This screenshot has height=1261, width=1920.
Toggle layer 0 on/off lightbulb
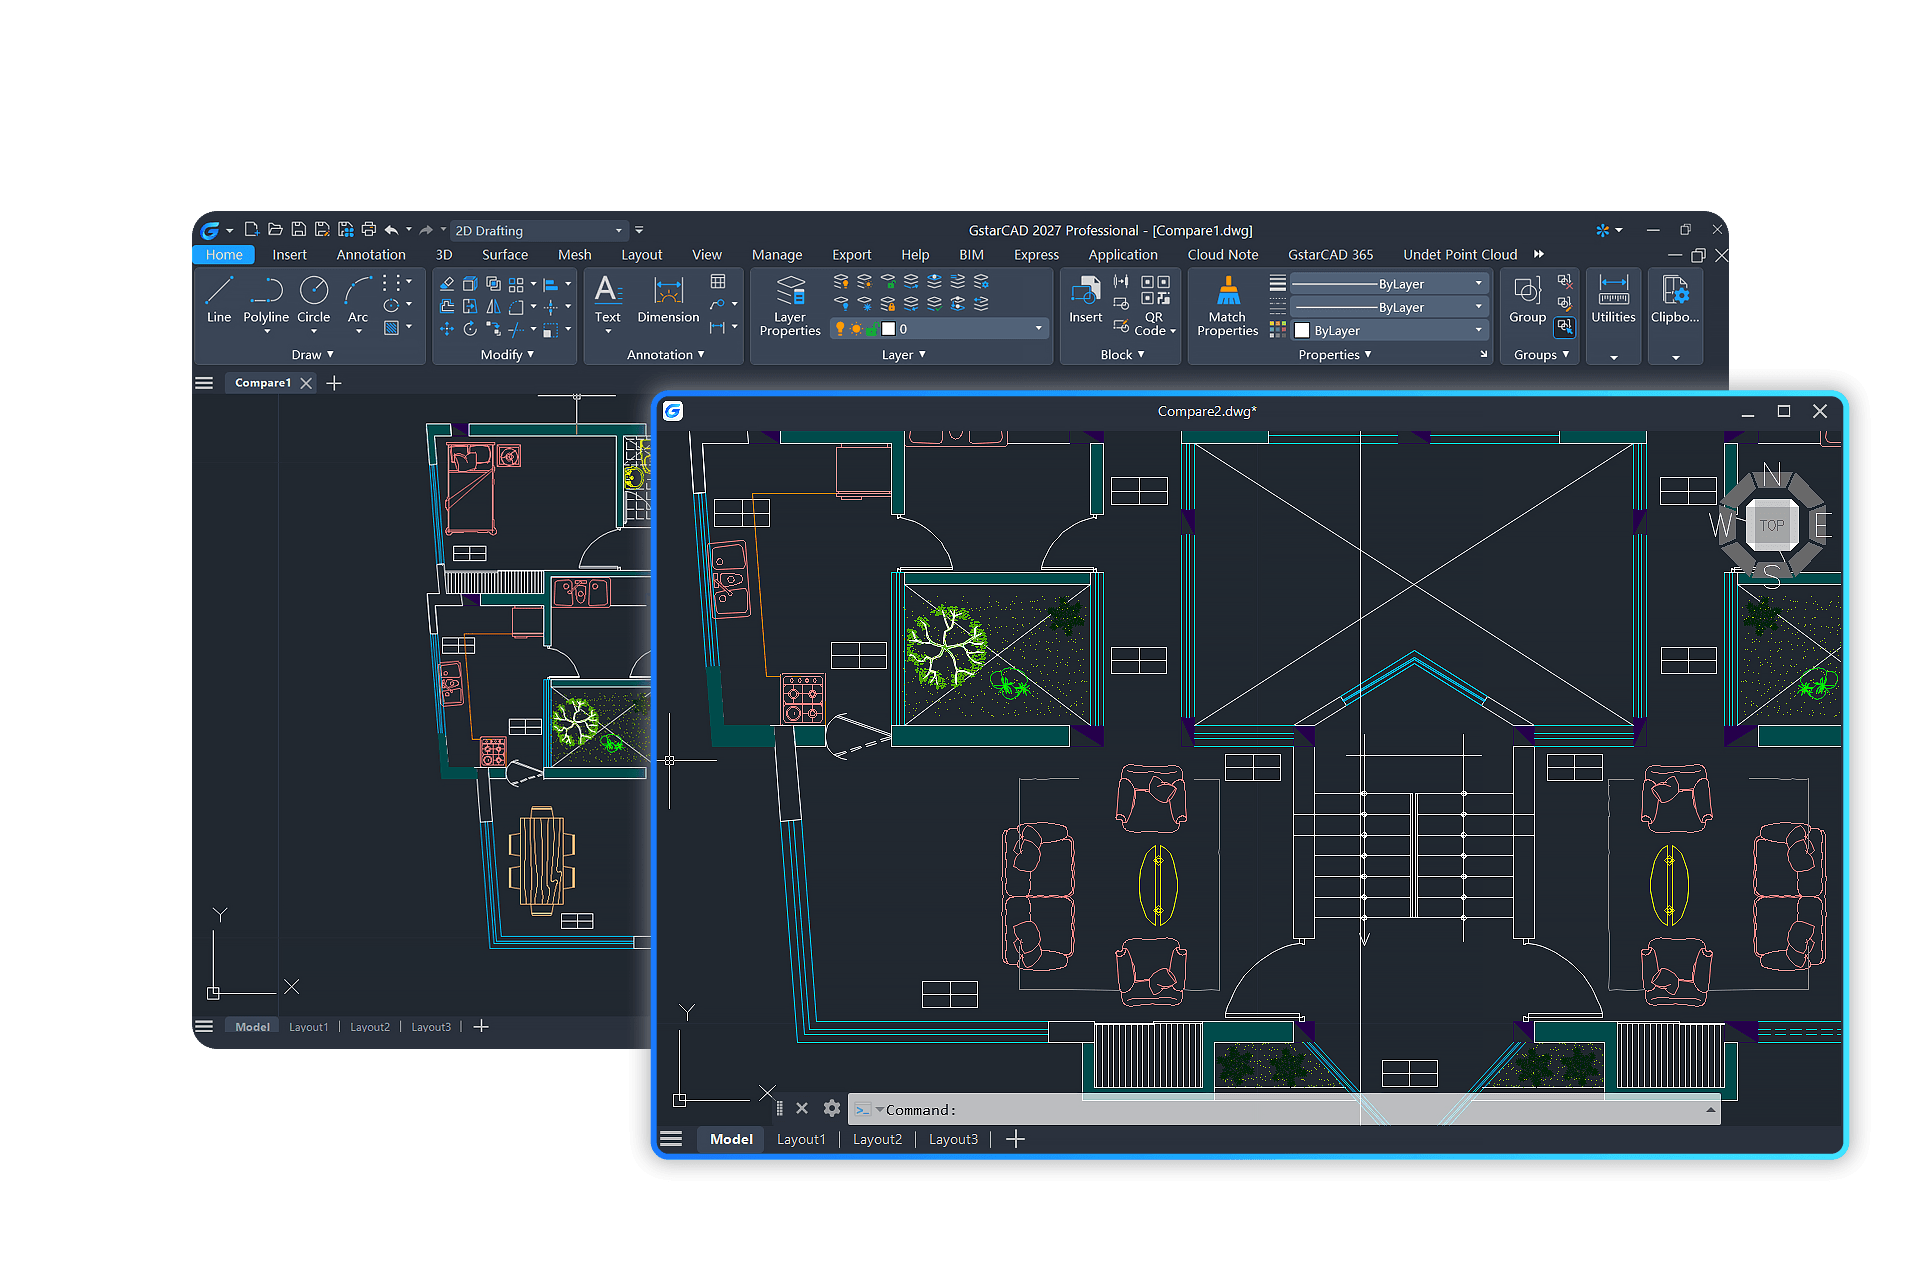(840, 329)
